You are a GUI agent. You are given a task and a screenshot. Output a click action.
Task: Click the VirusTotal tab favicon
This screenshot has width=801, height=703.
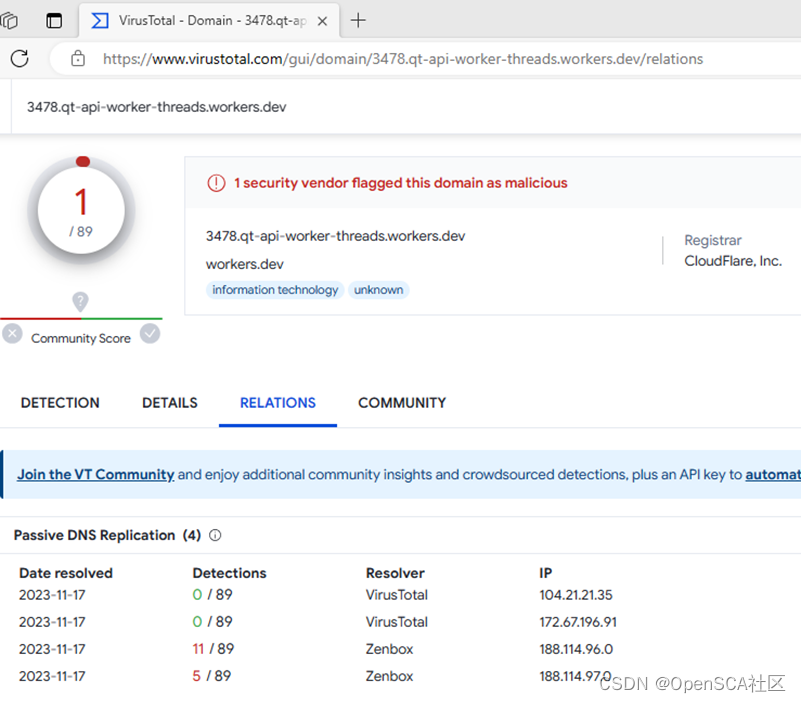[100, 20]
